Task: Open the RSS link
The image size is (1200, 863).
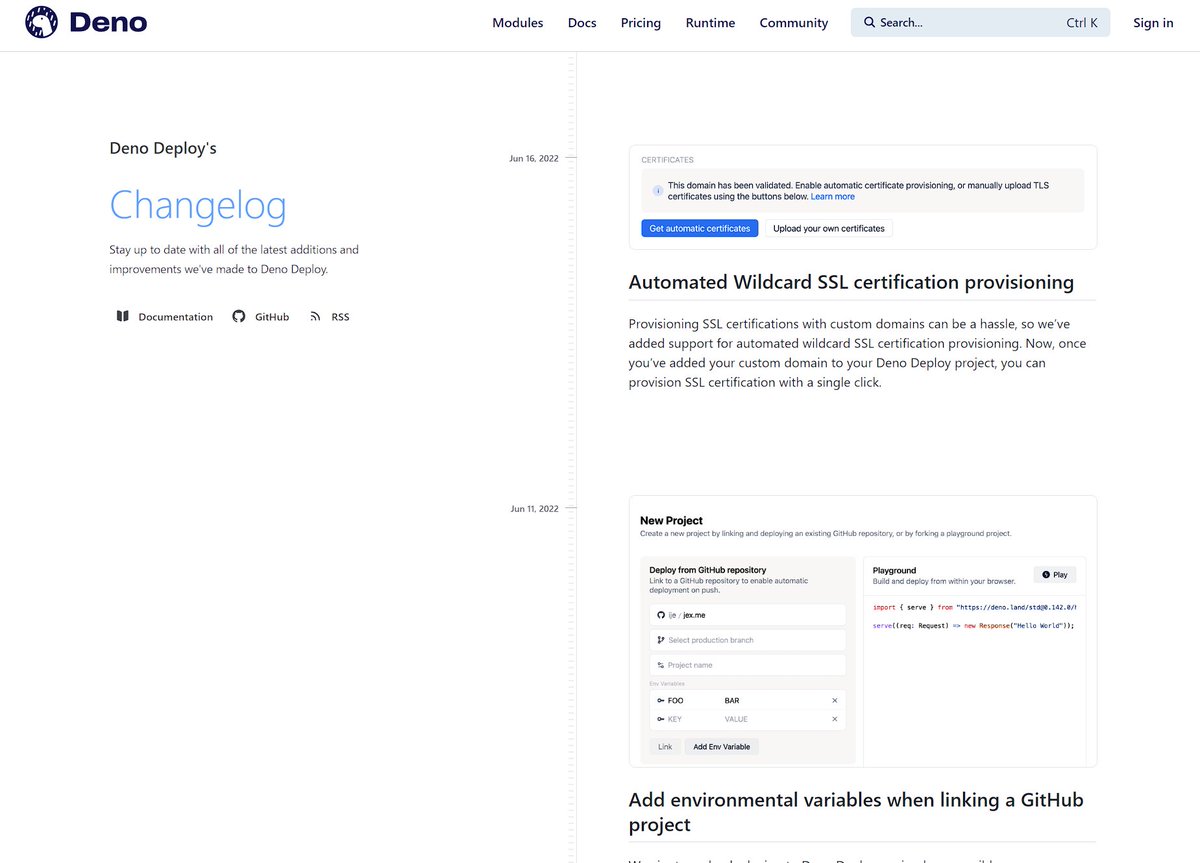Action: 330,316
